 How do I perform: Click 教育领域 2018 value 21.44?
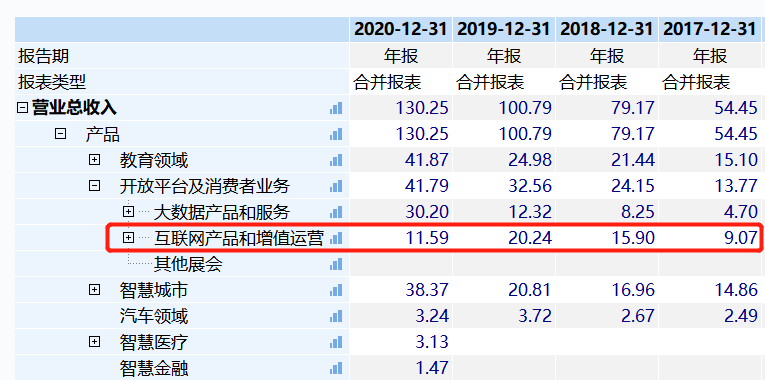pos(633,160)
